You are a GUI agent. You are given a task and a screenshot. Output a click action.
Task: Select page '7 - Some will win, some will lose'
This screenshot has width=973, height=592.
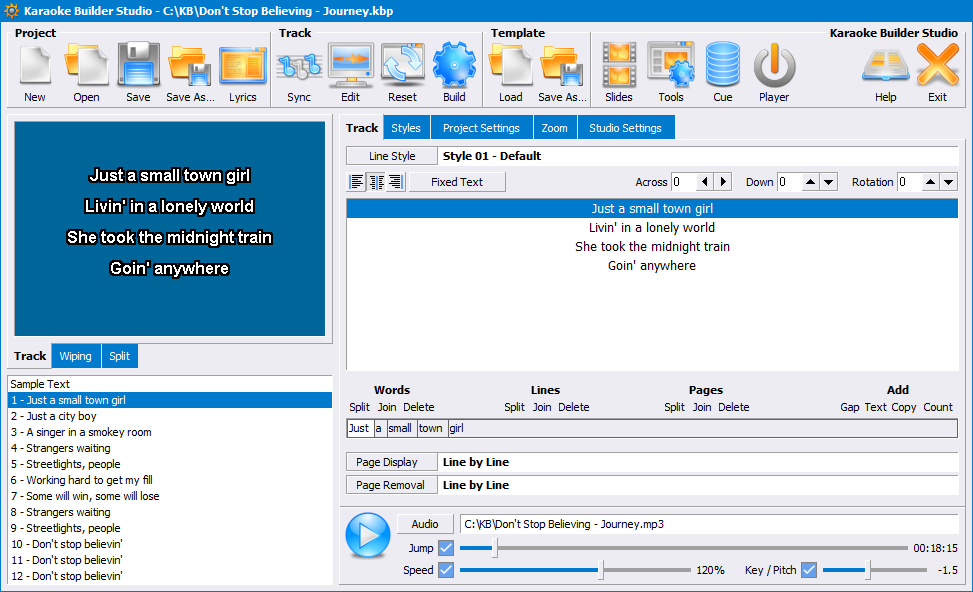click(x=169, y=496)
